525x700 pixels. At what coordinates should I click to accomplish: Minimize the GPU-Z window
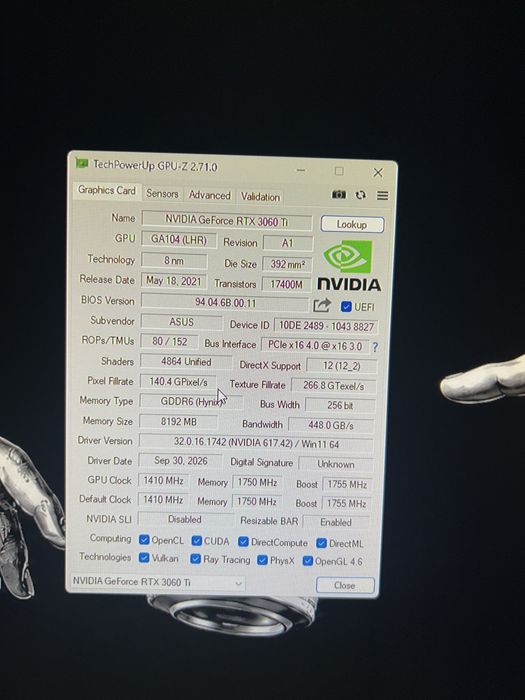[301, 170]
